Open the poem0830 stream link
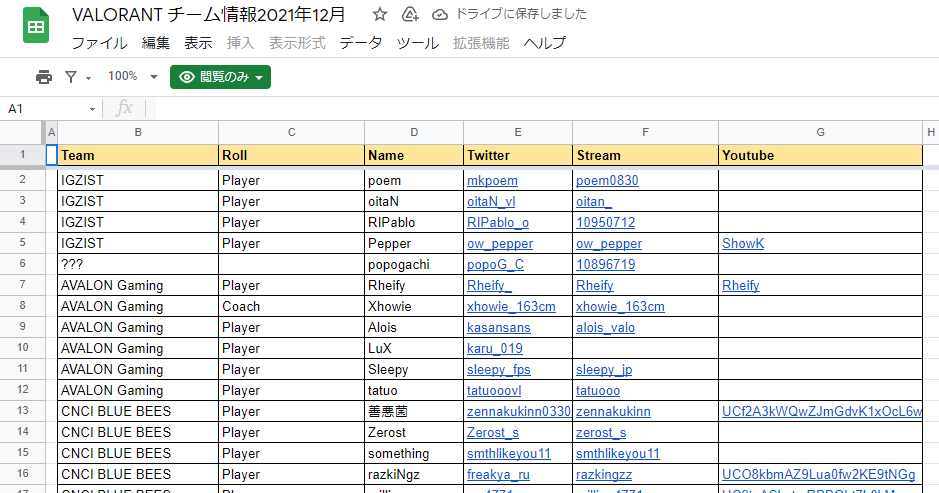Screen dimensions: 939x493 (x=607, y=180)
